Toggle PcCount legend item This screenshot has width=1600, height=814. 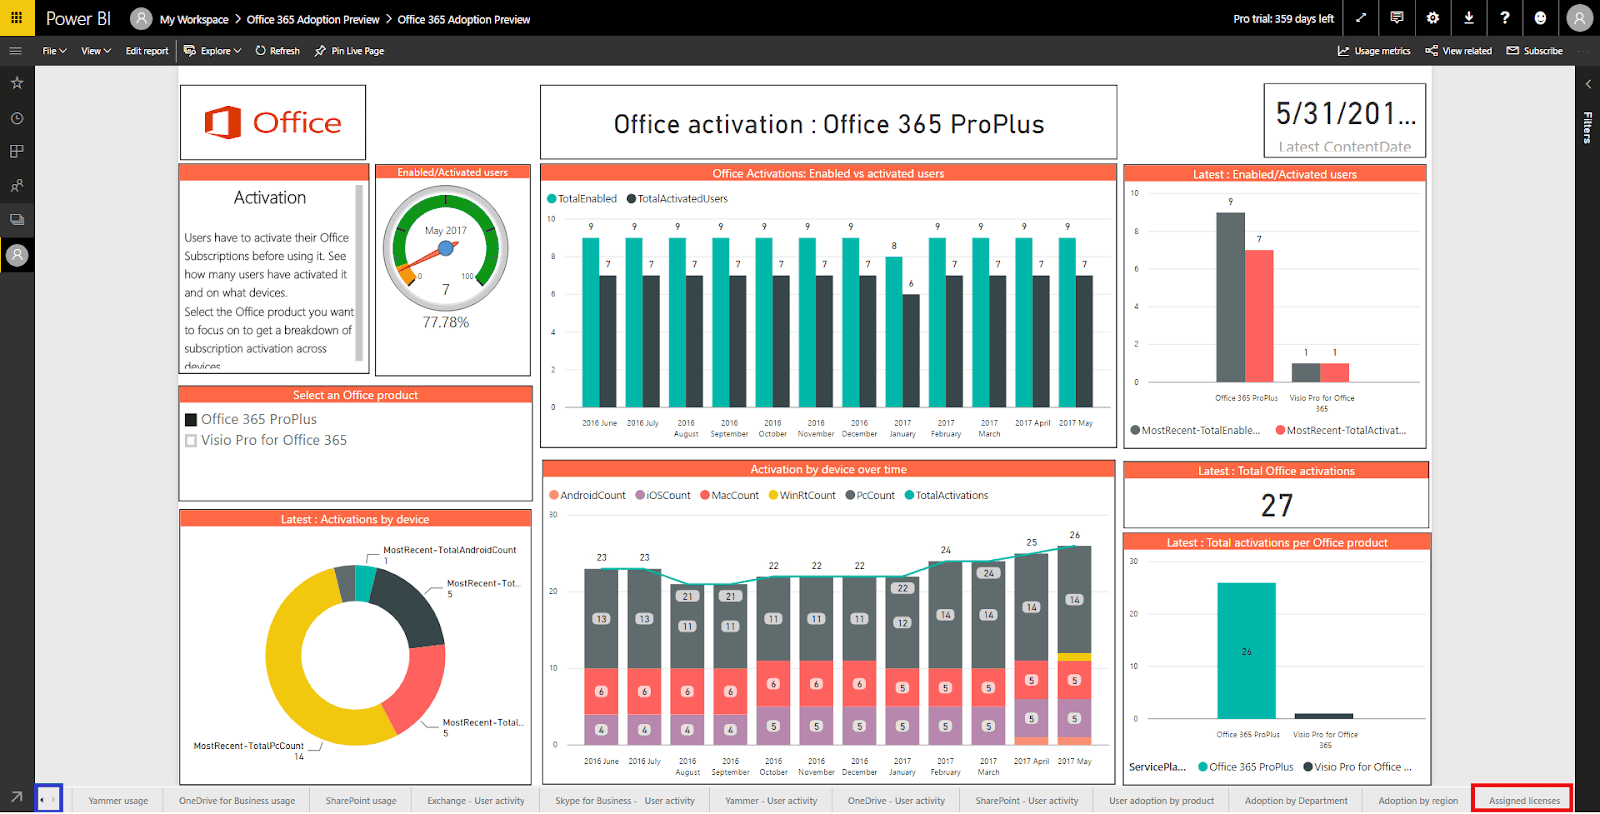click(870, 496)
